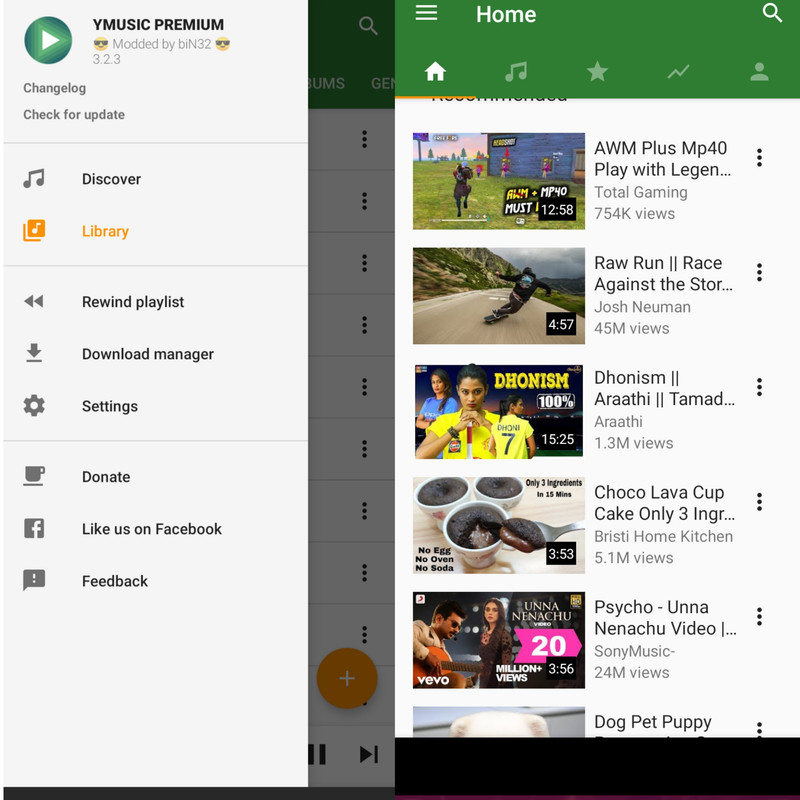Open second row overflow menu in Library
The height and width of the screenshot is (800, 800).
click(x=364, y=201)
